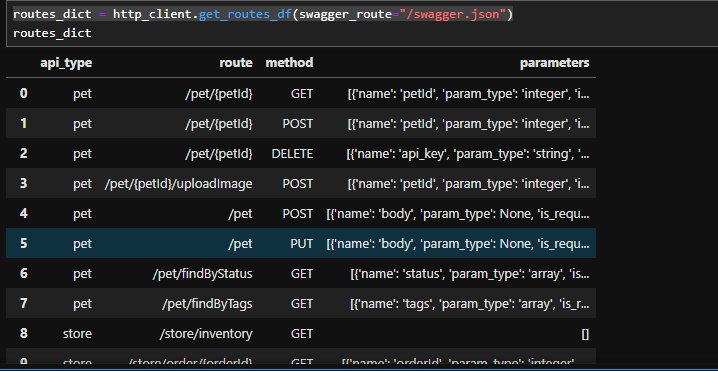Click GET method in row 6

point(302,274)
